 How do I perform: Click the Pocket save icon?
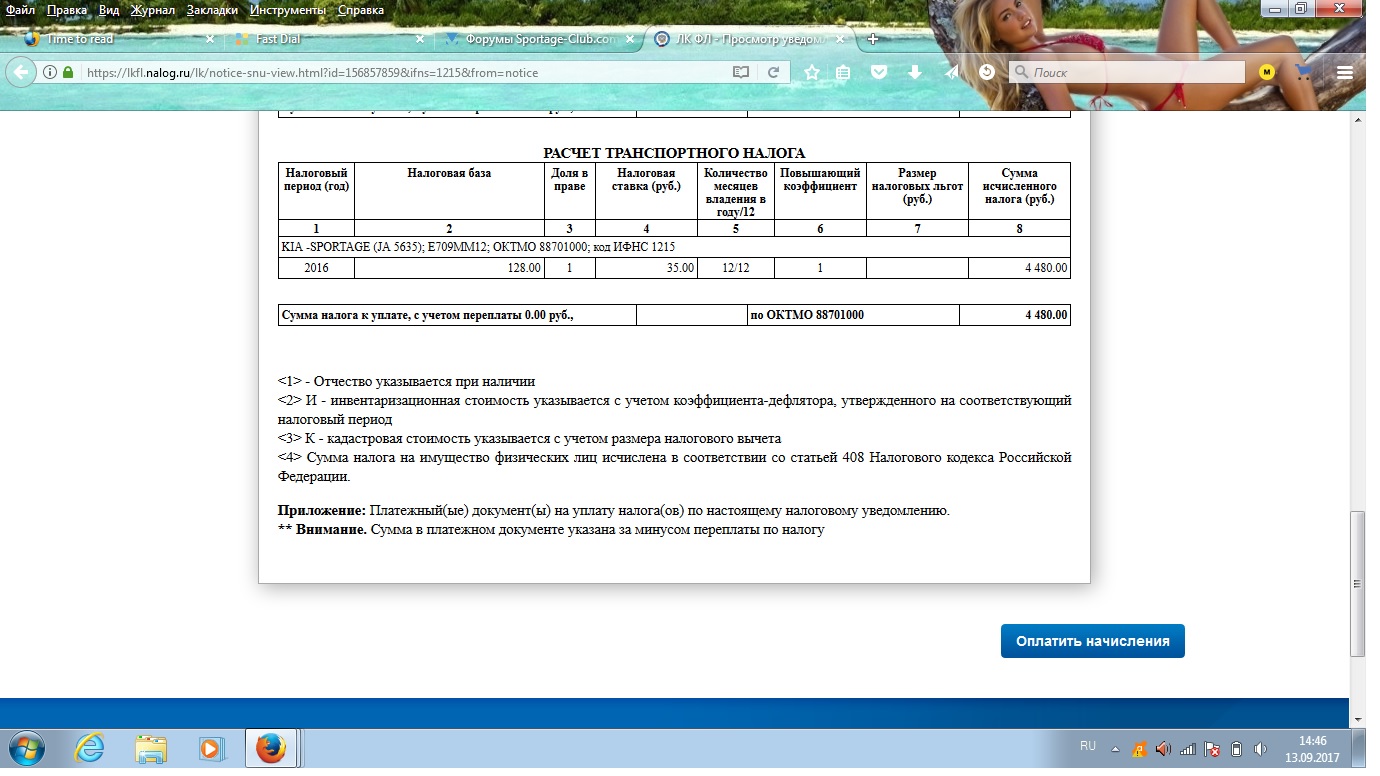[x=878, y=72]
